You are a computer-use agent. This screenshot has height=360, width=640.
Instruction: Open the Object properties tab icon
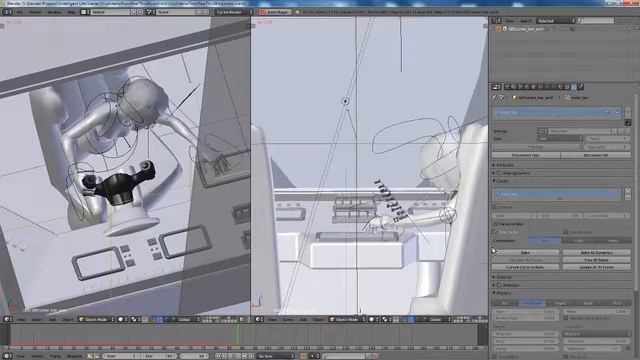(x=533, y=87)
